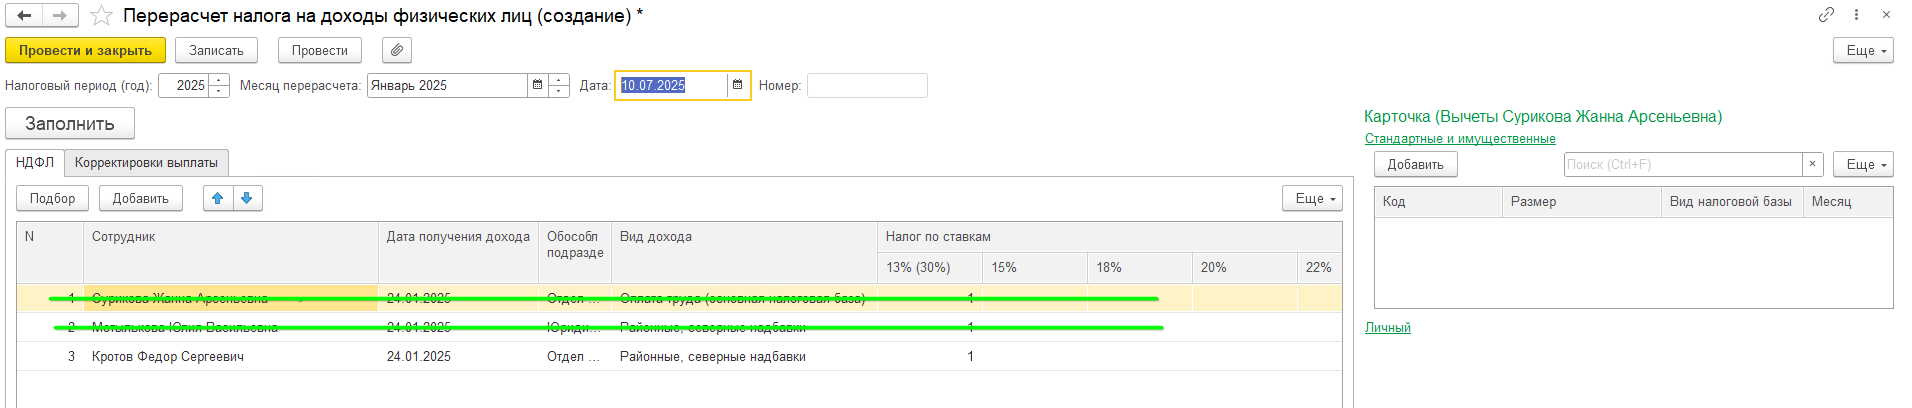Image resolution: width=1912 pixels, height=408 pixels.
Task: Clear the search field with X
Action: point(1812,164)
